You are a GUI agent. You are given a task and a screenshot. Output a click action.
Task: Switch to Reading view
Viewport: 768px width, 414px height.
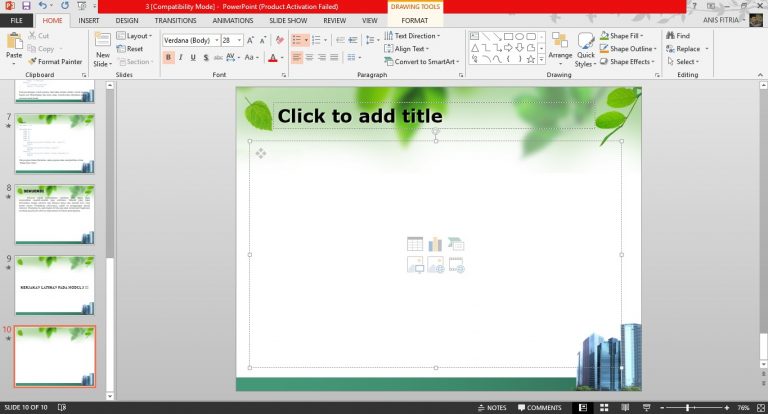[625, 408]
